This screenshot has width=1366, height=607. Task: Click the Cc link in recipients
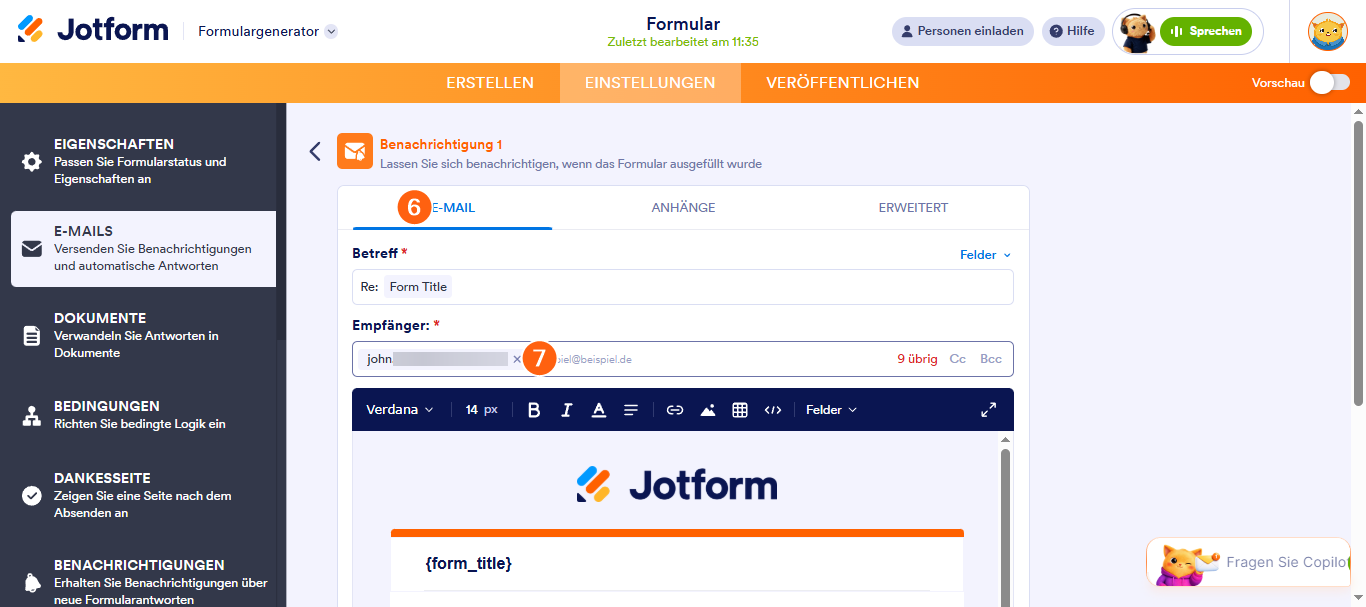(x=958, y=359)
